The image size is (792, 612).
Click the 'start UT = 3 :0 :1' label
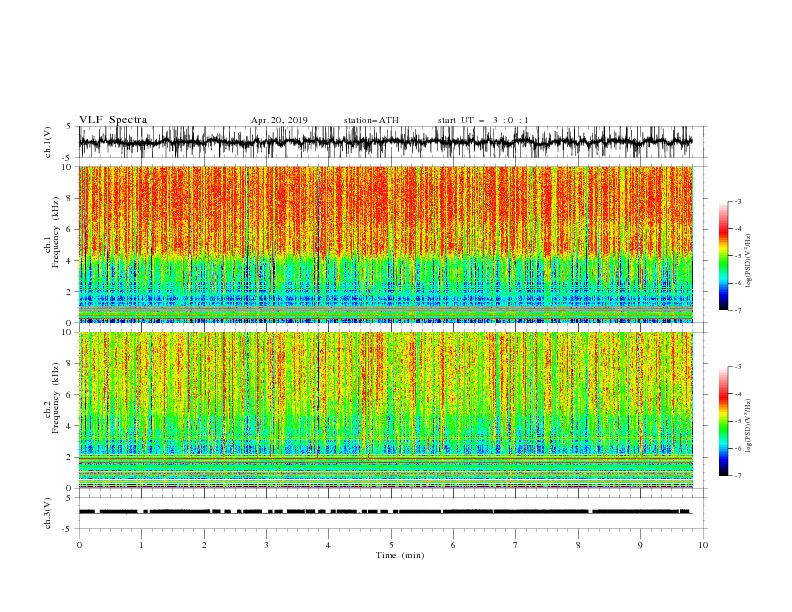point(483,120)
